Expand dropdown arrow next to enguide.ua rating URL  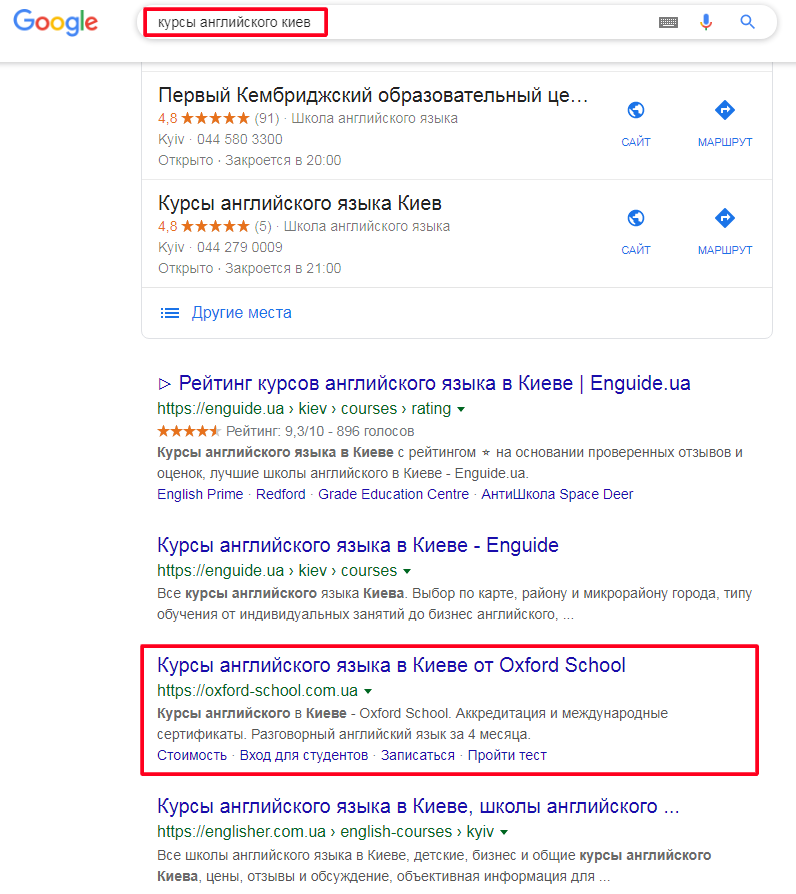tap(461, 409)
